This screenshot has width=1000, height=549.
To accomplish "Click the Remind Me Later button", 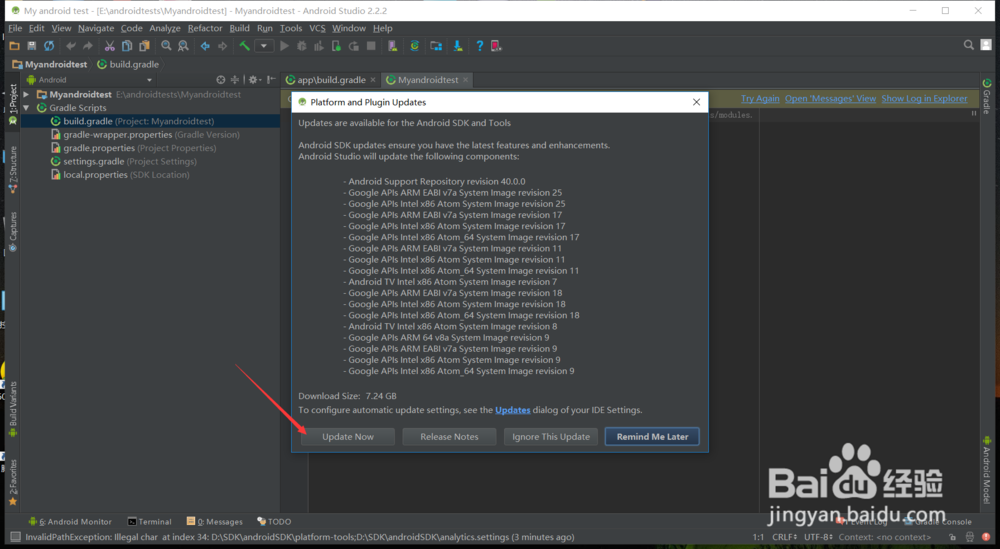I will point(652,437).
